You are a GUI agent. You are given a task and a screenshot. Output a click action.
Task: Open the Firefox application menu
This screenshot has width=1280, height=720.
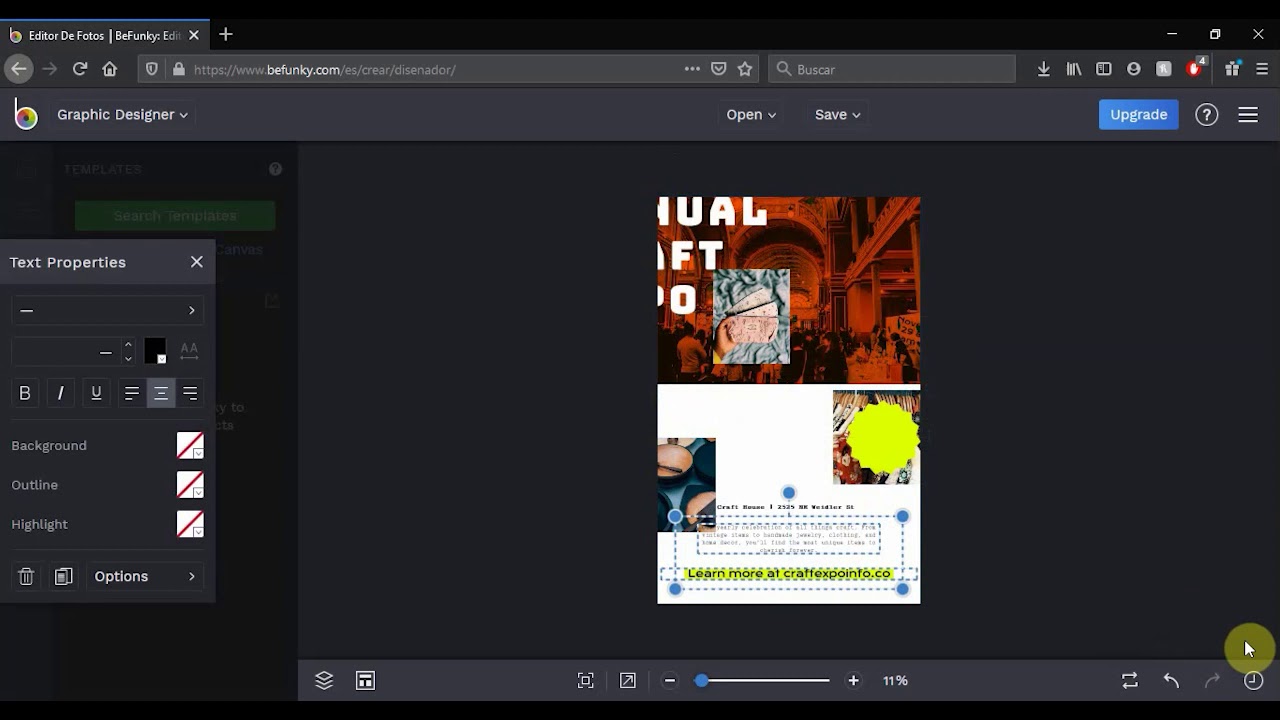1262,69
